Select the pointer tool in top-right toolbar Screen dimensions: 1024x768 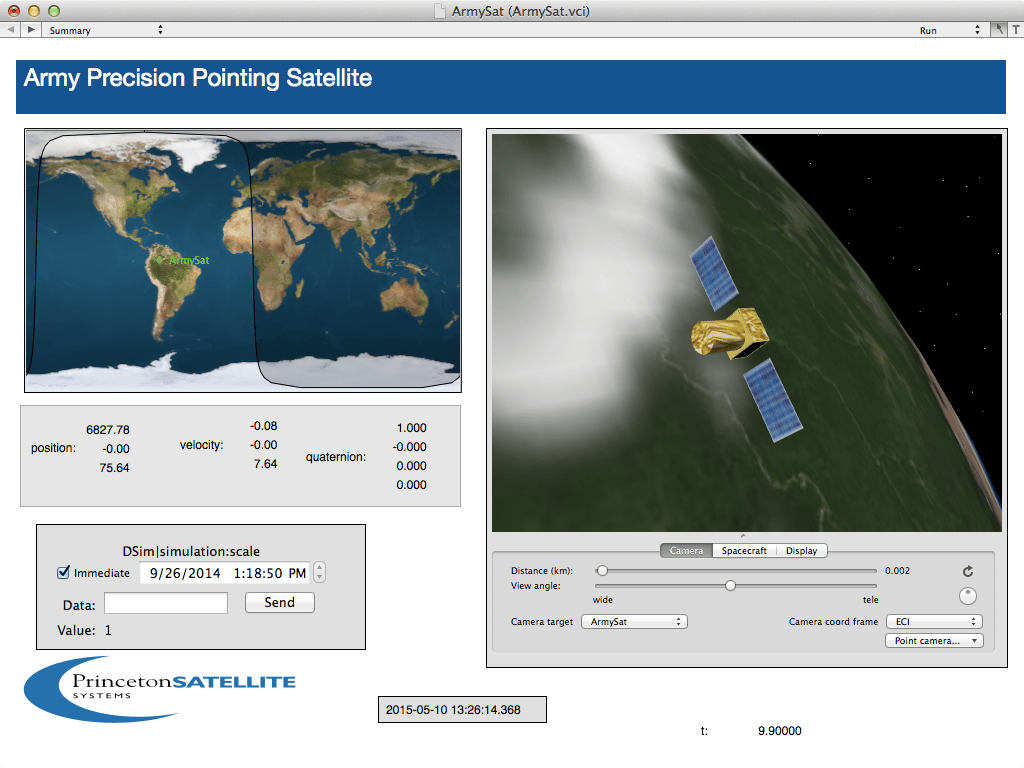[x=999, y=30]
